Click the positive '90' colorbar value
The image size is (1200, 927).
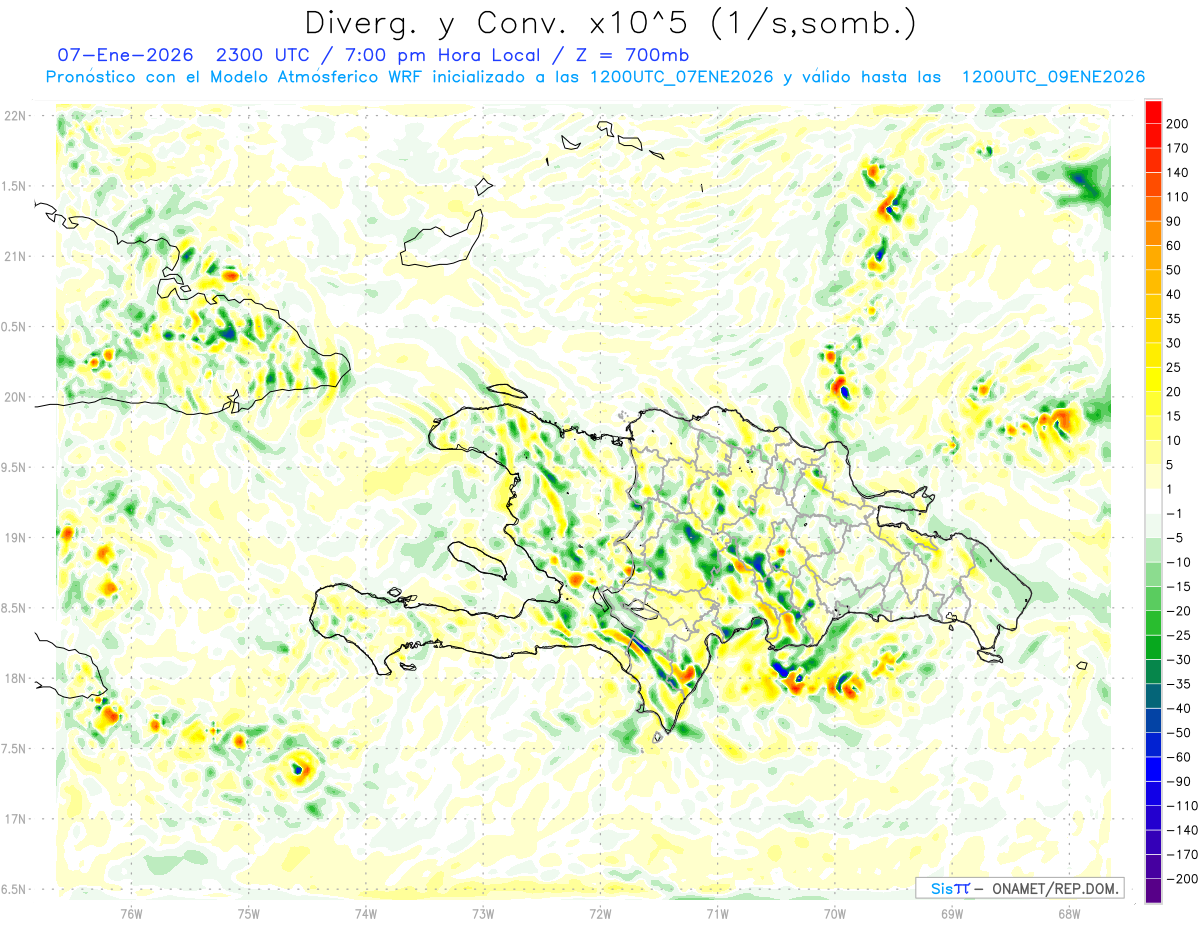(1174, 221)
